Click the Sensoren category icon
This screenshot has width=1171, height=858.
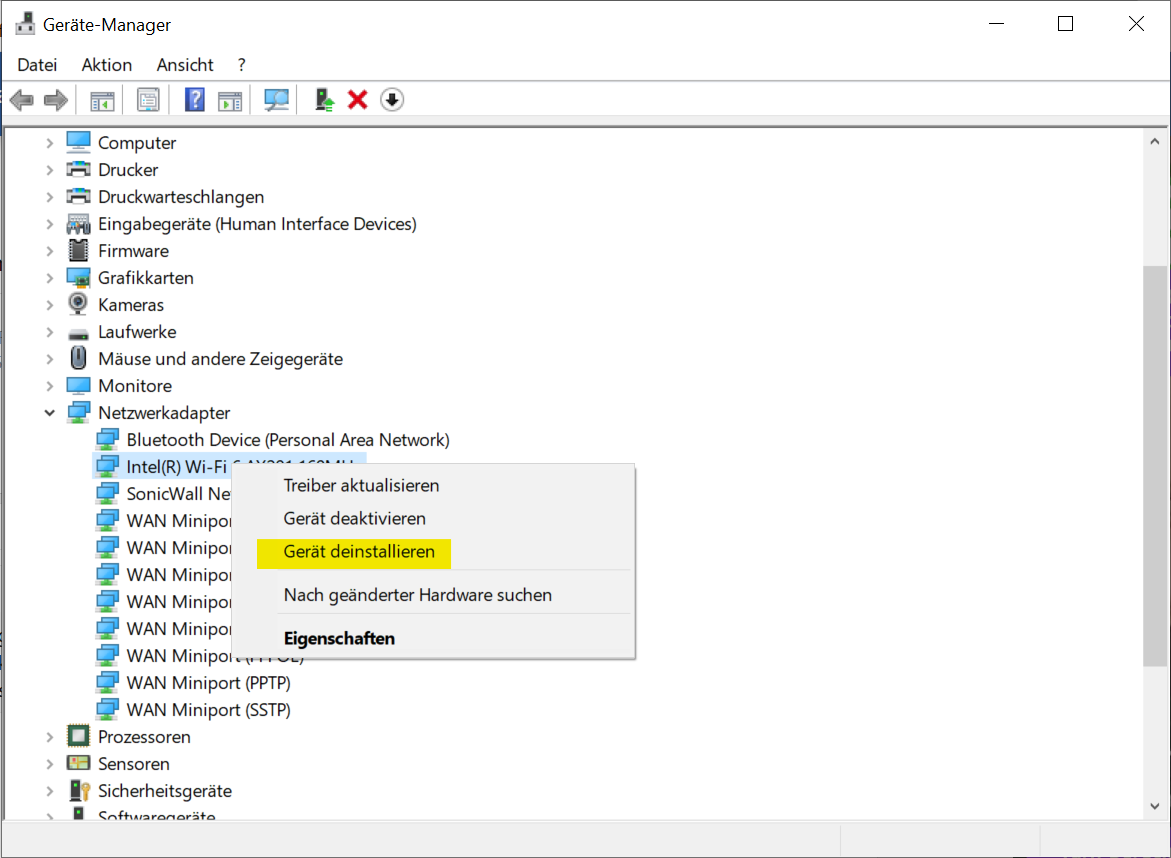click(x=78, y=763)
